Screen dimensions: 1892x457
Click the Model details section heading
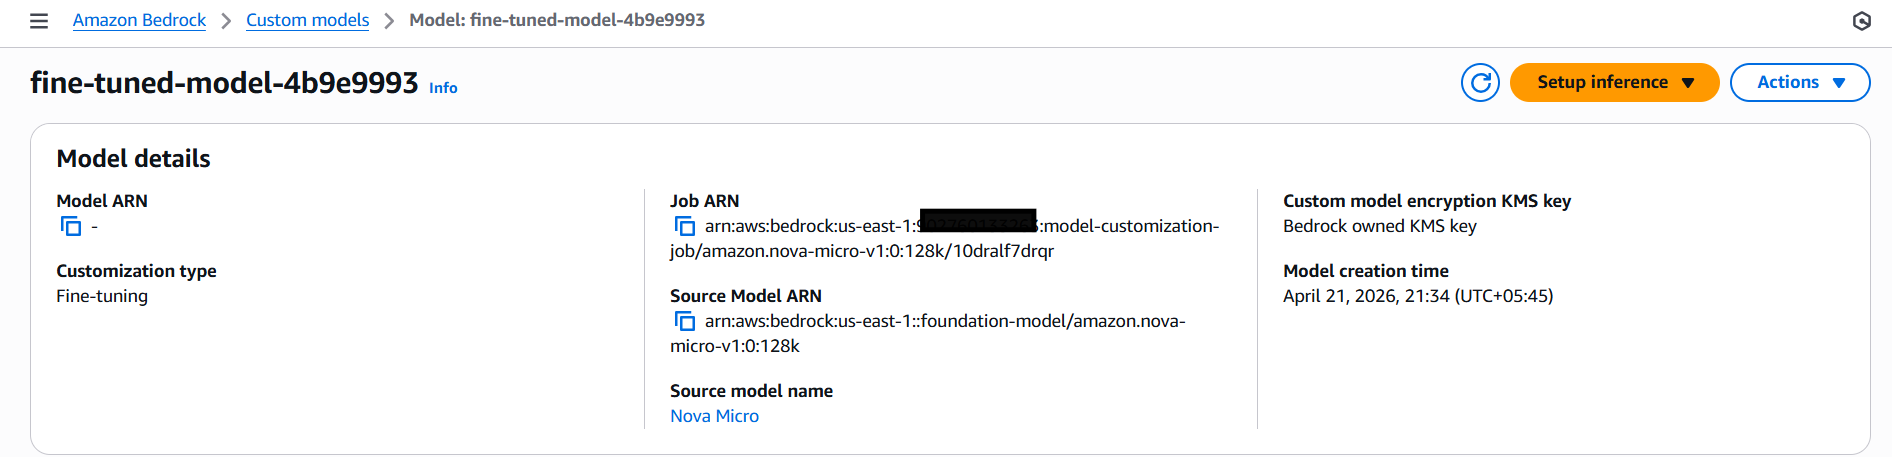pos(133,158)
